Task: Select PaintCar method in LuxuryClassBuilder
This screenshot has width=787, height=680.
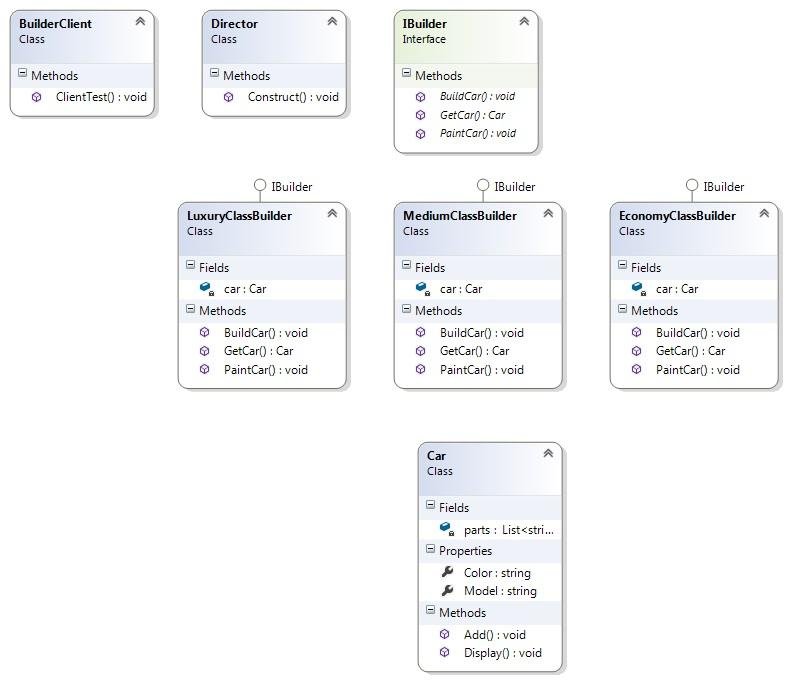Action: 265,369
